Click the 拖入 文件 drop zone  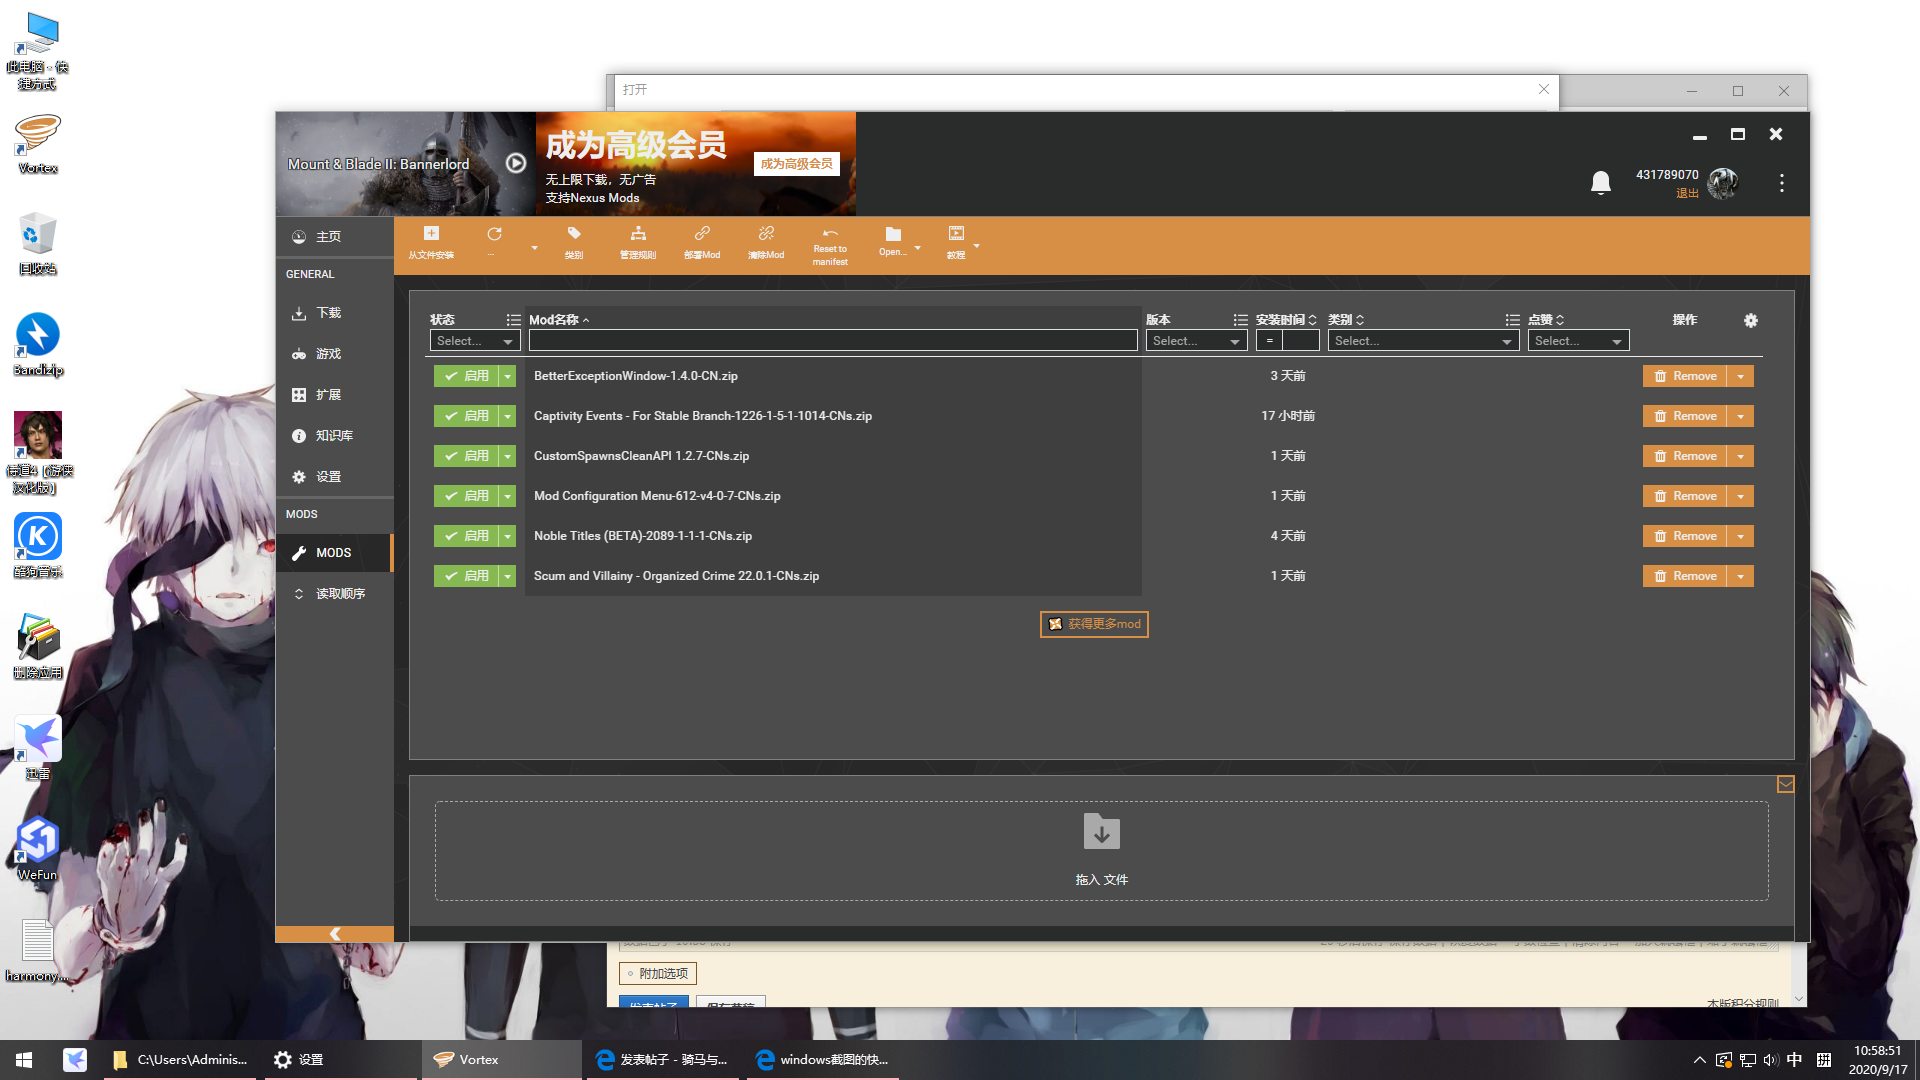click(x=1101, y=851)
